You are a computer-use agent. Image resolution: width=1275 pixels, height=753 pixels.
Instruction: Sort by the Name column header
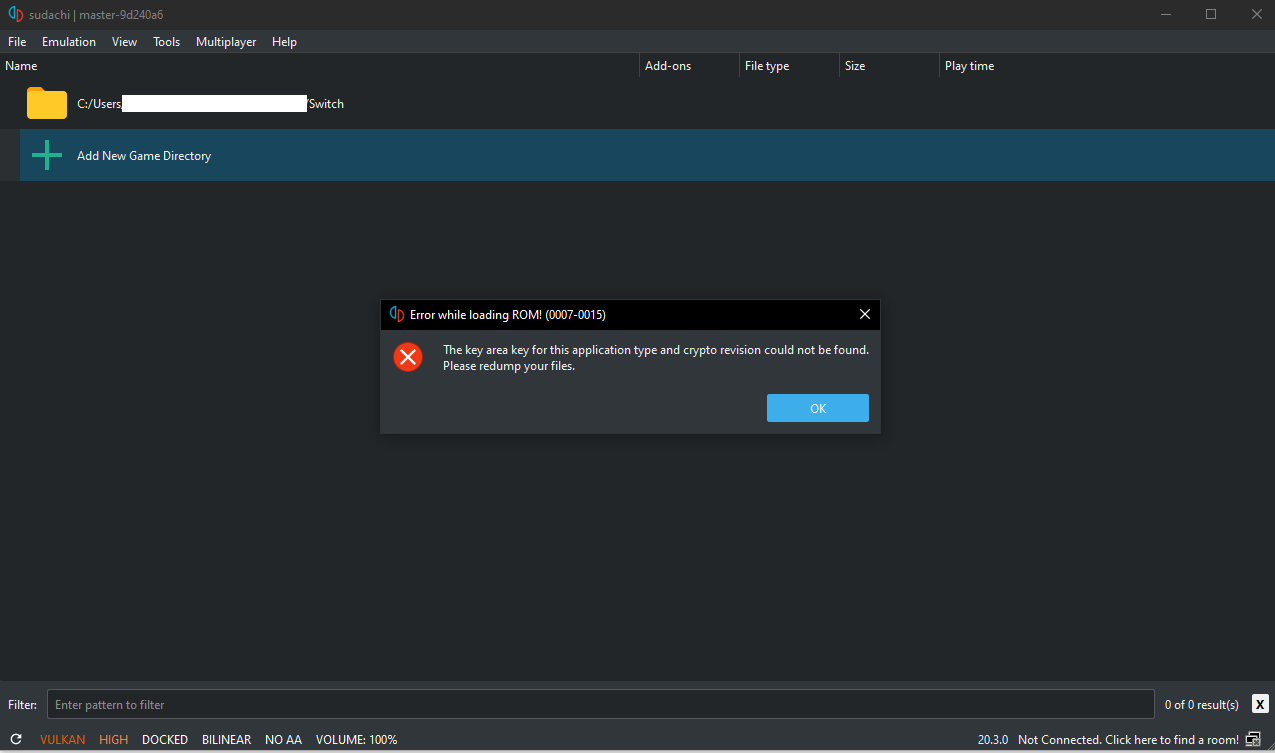[320, 66]
